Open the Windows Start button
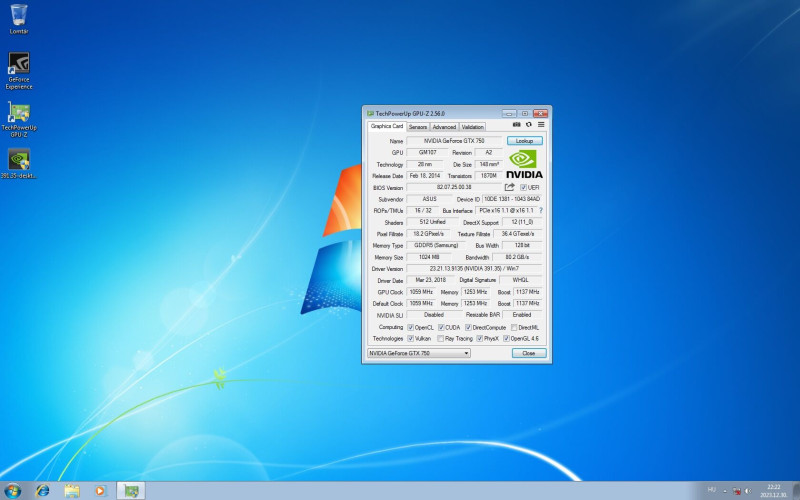 point(12,491)
